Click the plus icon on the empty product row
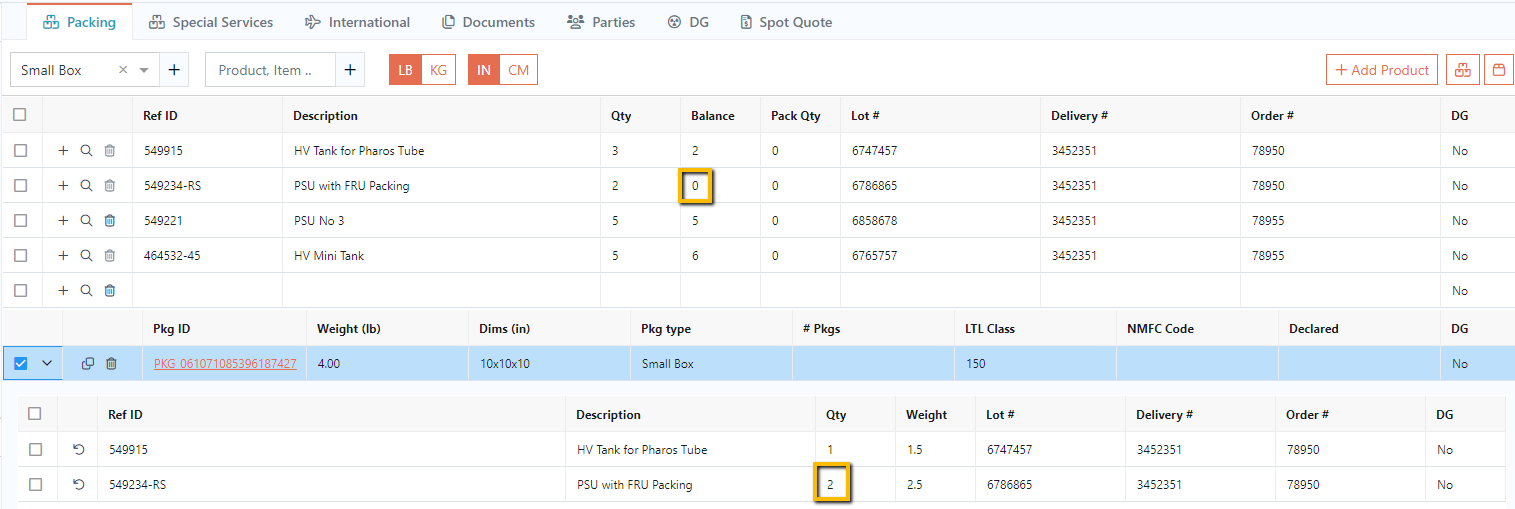This screenshot has height=509, width=1515. tap(63, 290)
